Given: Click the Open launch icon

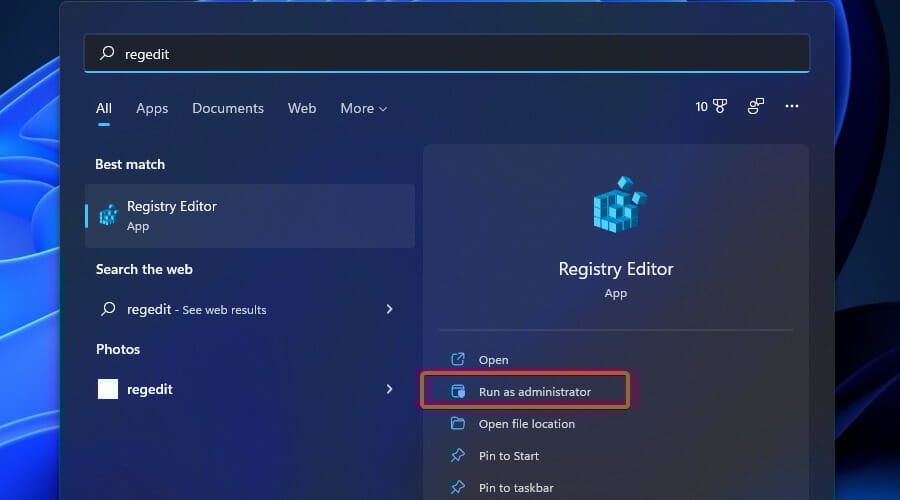Looking at the screenshot, I should pyautogui.click(x=457, y=359).
